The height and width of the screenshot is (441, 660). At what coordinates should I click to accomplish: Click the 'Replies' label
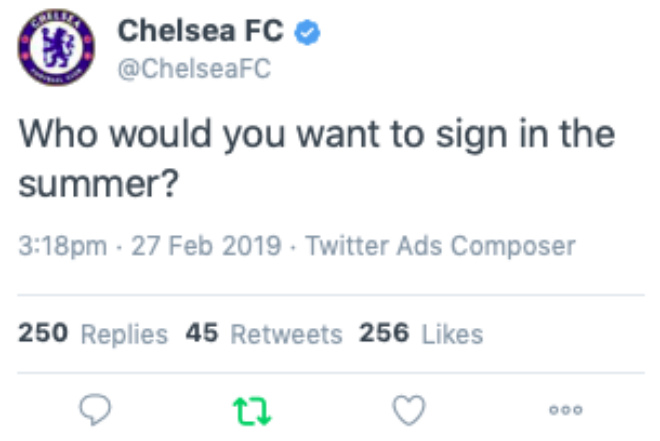pyautogui.click(x=123, y=334)
